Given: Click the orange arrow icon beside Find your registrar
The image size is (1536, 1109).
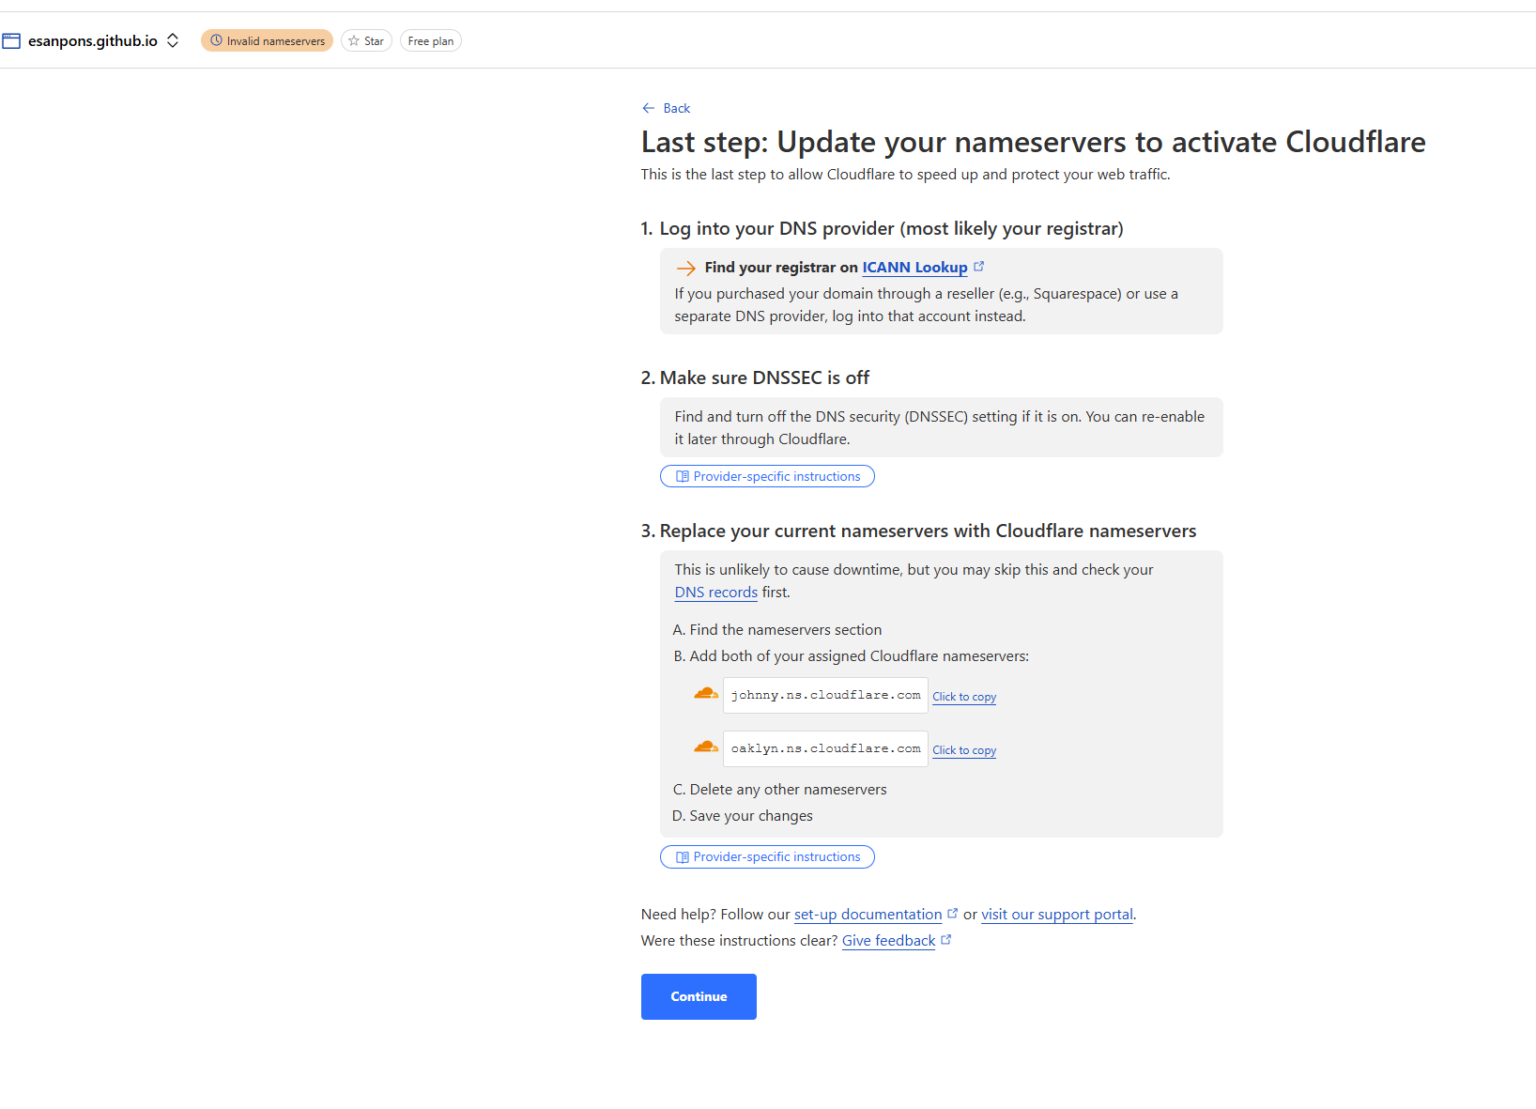Looking at the screenshot, I should [x=686, y=268].
